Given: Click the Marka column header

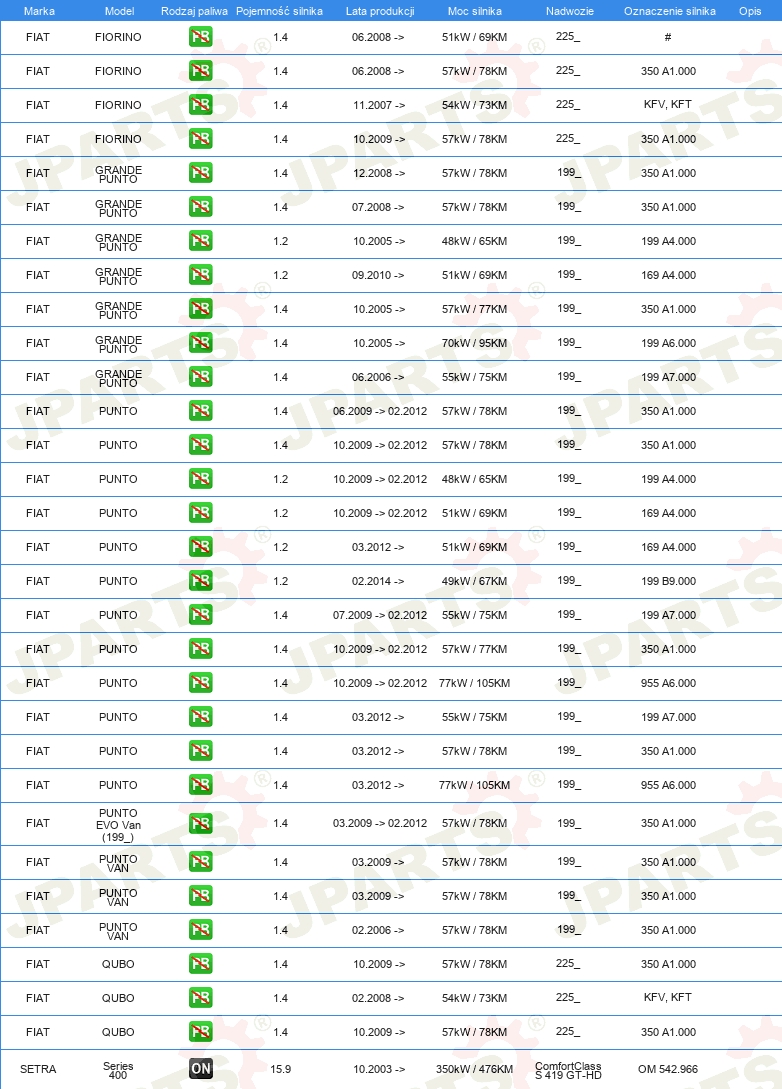Looking at the screenshot, I should click(39, 11).
